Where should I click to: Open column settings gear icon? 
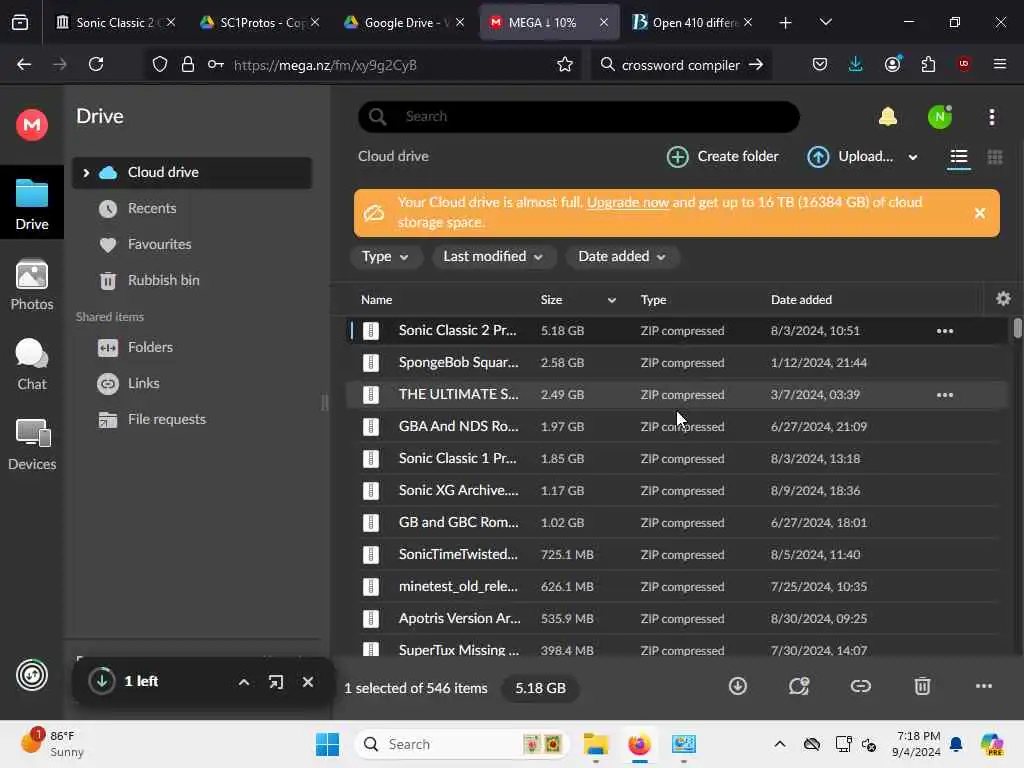(1003, 298)
